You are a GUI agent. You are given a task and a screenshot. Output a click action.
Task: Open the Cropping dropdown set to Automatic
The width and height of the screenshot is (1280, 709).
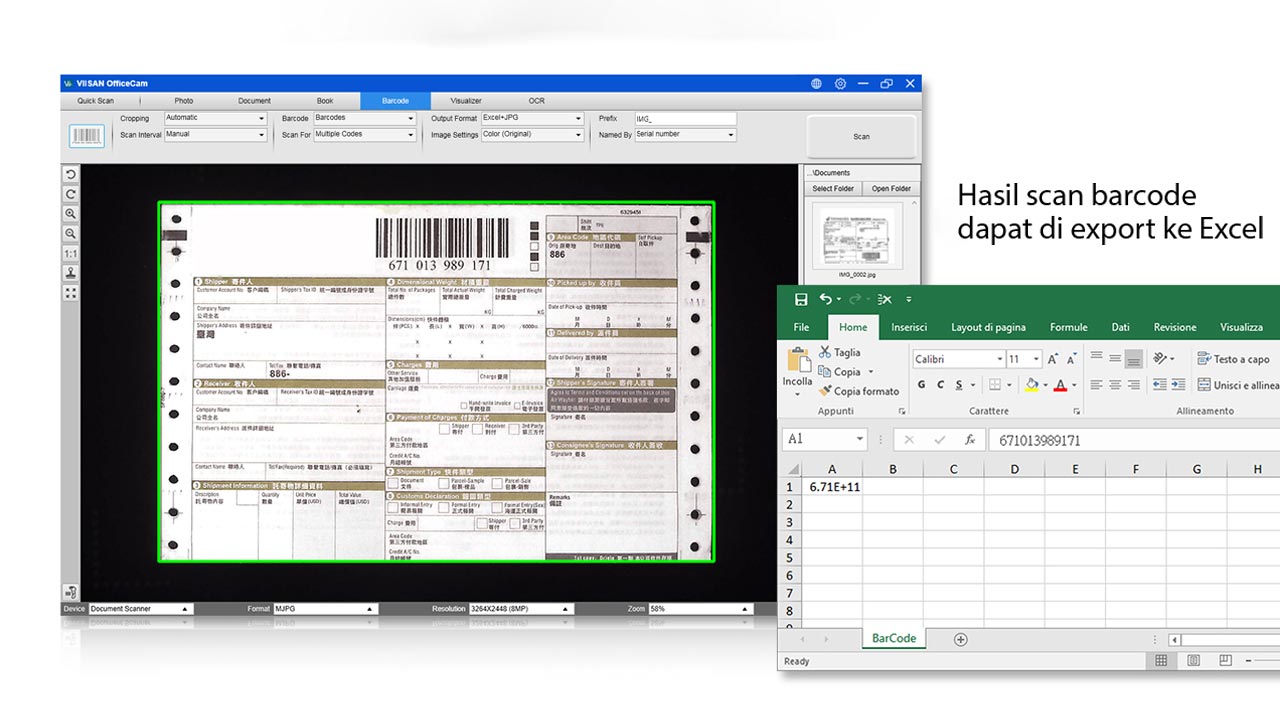(215, 118)
